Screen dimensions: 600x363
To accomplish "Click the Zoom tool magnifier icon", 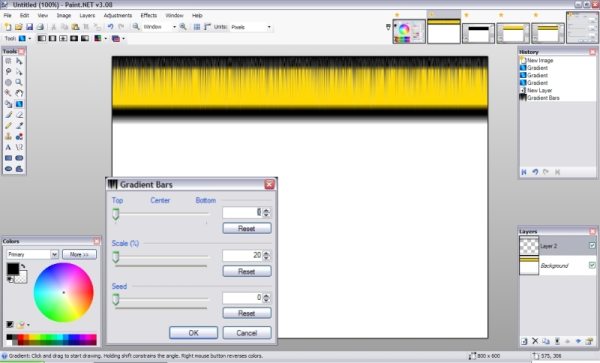I will [x=19, y=82].
